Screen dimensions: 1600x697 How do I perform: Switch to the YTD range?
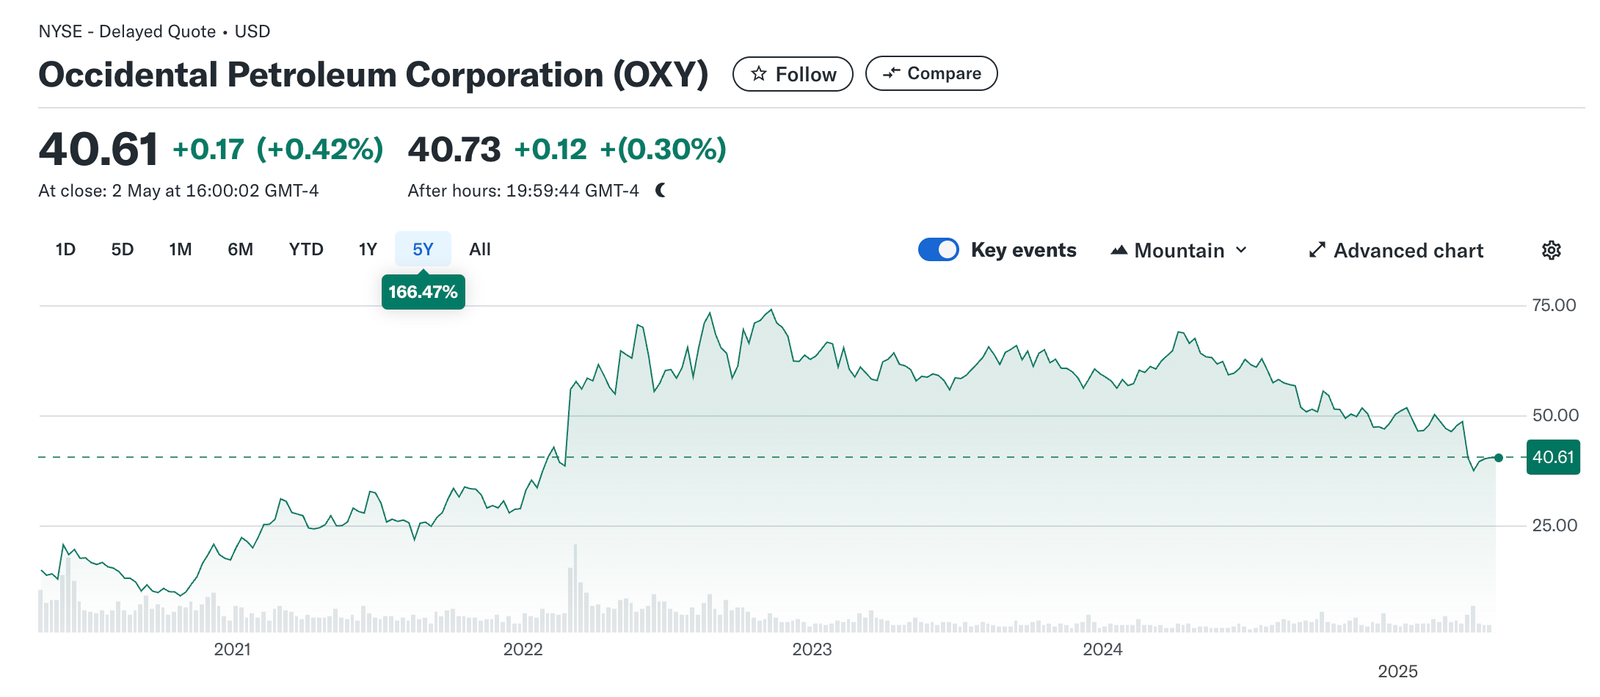(x=305, y=249)
